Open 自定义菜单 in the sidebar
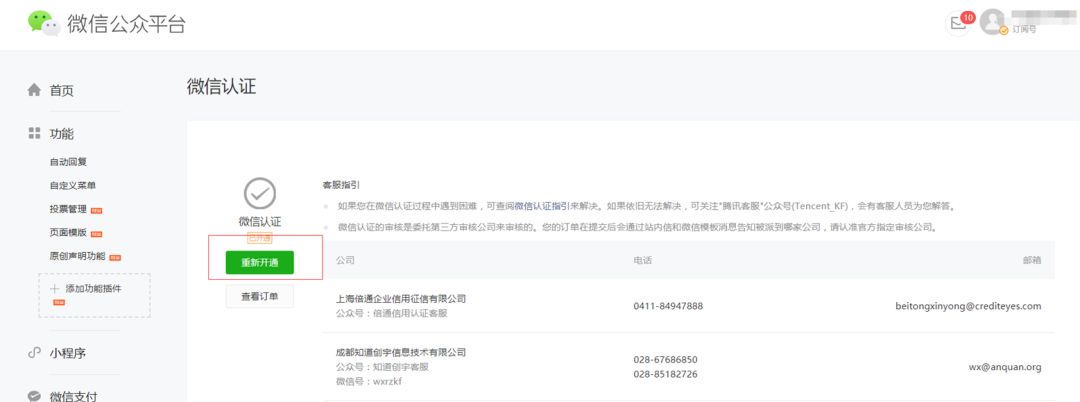The image size is (1080, 402). (73, 185)
